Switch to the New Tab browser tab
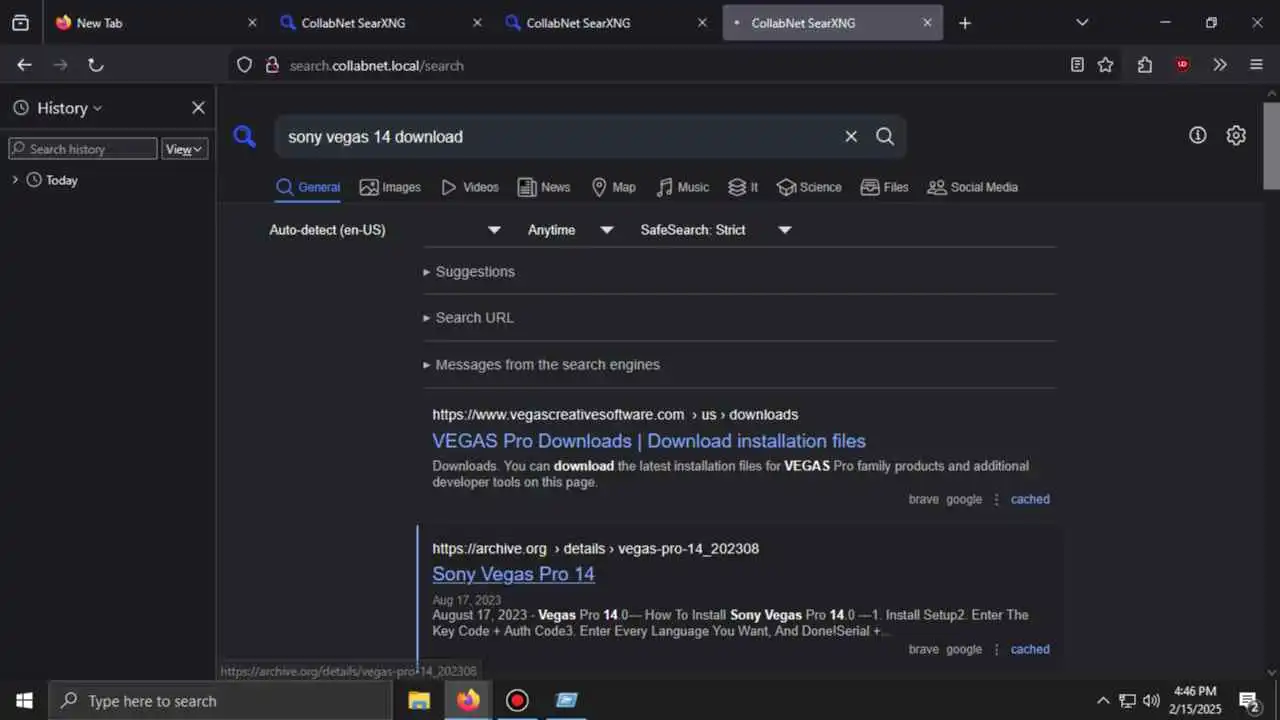 pos(155,22)
